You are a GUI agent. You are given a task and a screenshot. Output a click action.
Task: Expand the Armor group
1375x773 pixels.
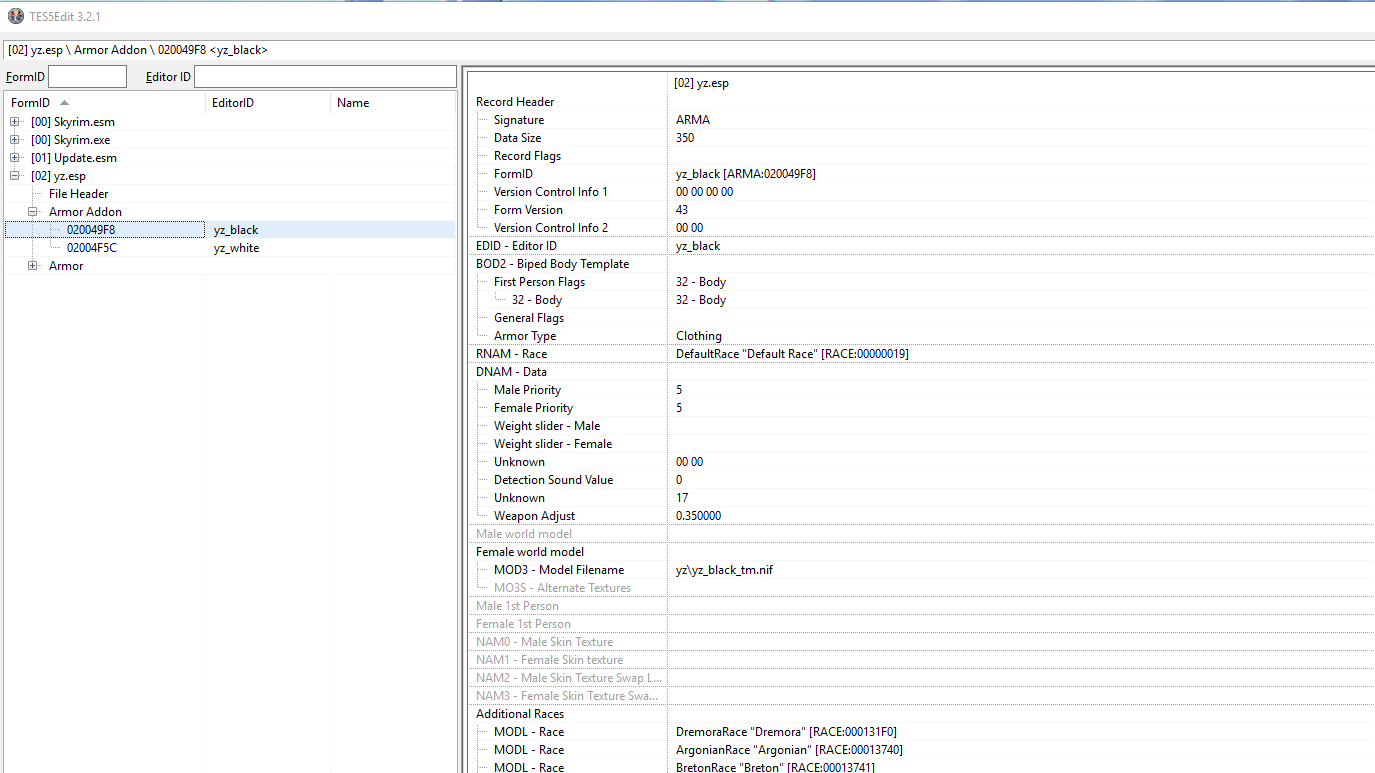pyautogui.click(x=34, y=266)
